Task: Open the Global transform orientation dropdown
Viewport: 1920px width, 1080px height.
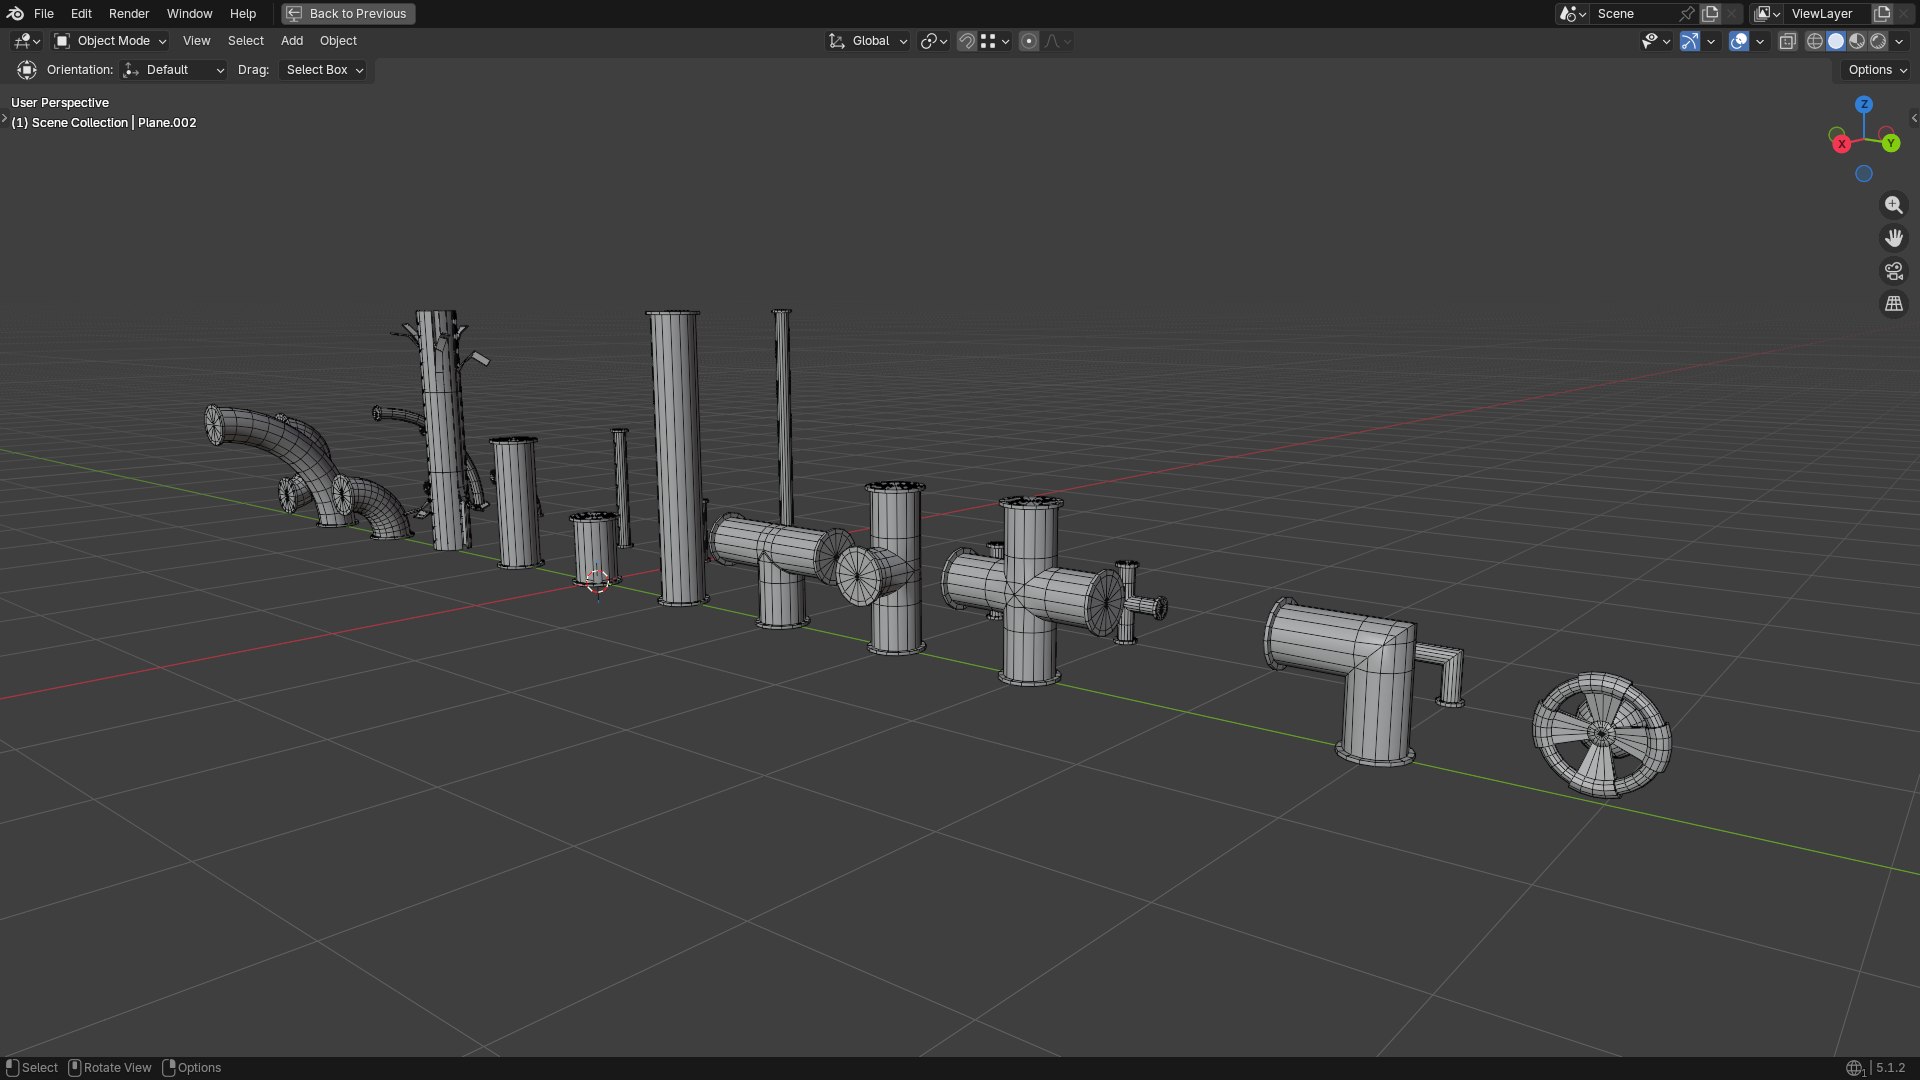Action: coord(867,41)
